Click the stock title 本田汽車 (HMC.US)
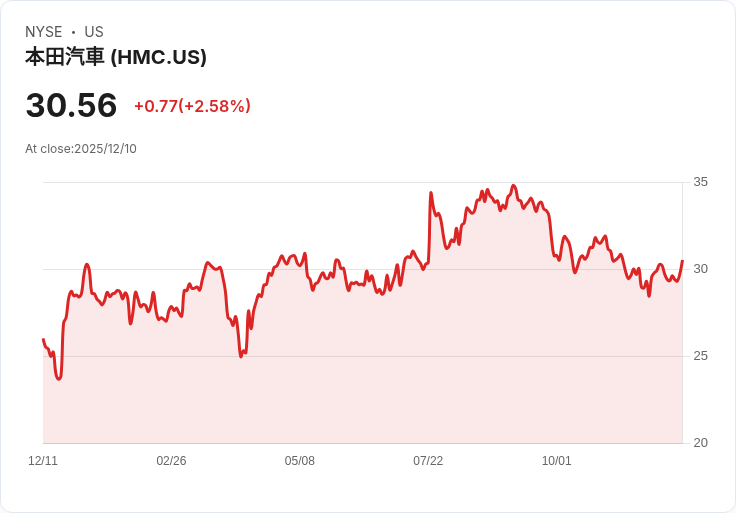Viewport: 736px width, 513px height. [x=116, y=57]
